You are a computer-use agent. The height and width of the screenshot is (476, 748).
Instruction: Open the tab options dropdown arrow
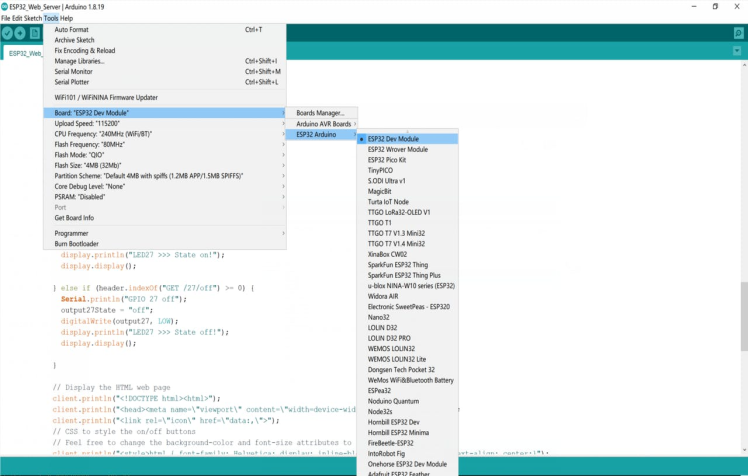point(738,53)
